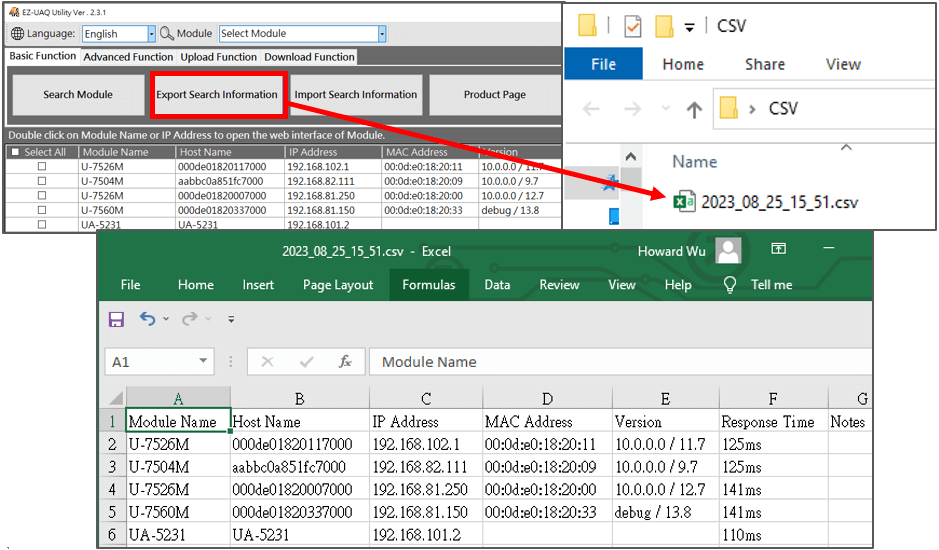Open the Excel Page Layout tab

(x=338, y=285)
